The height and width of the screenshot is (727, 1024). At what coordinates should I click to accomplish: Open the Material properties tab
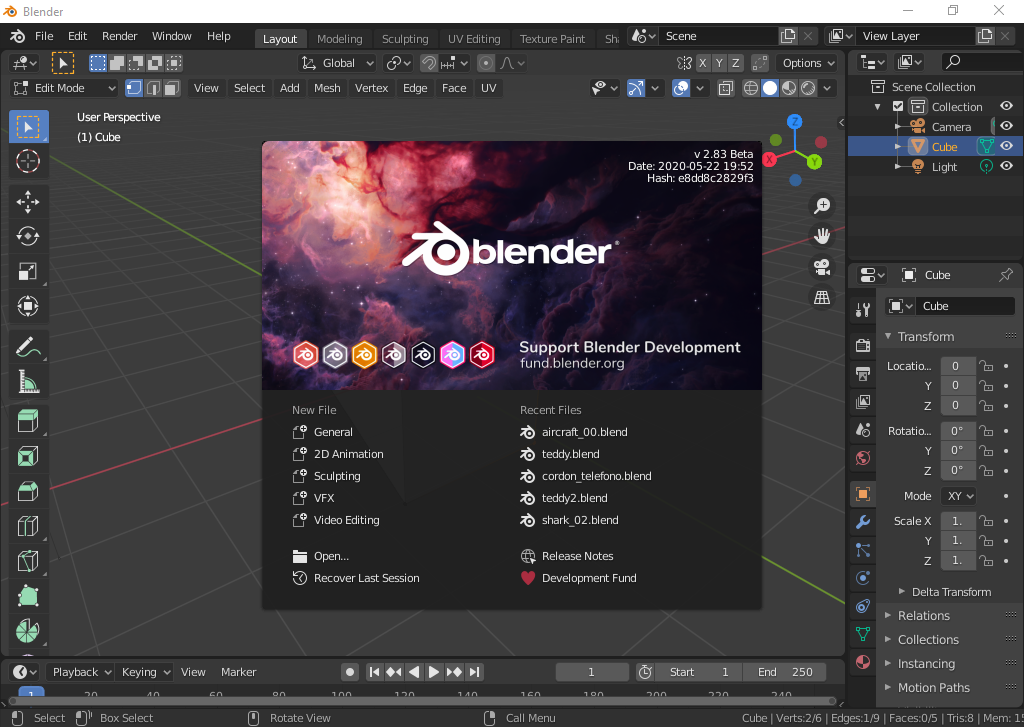click(x=863, y=662)
